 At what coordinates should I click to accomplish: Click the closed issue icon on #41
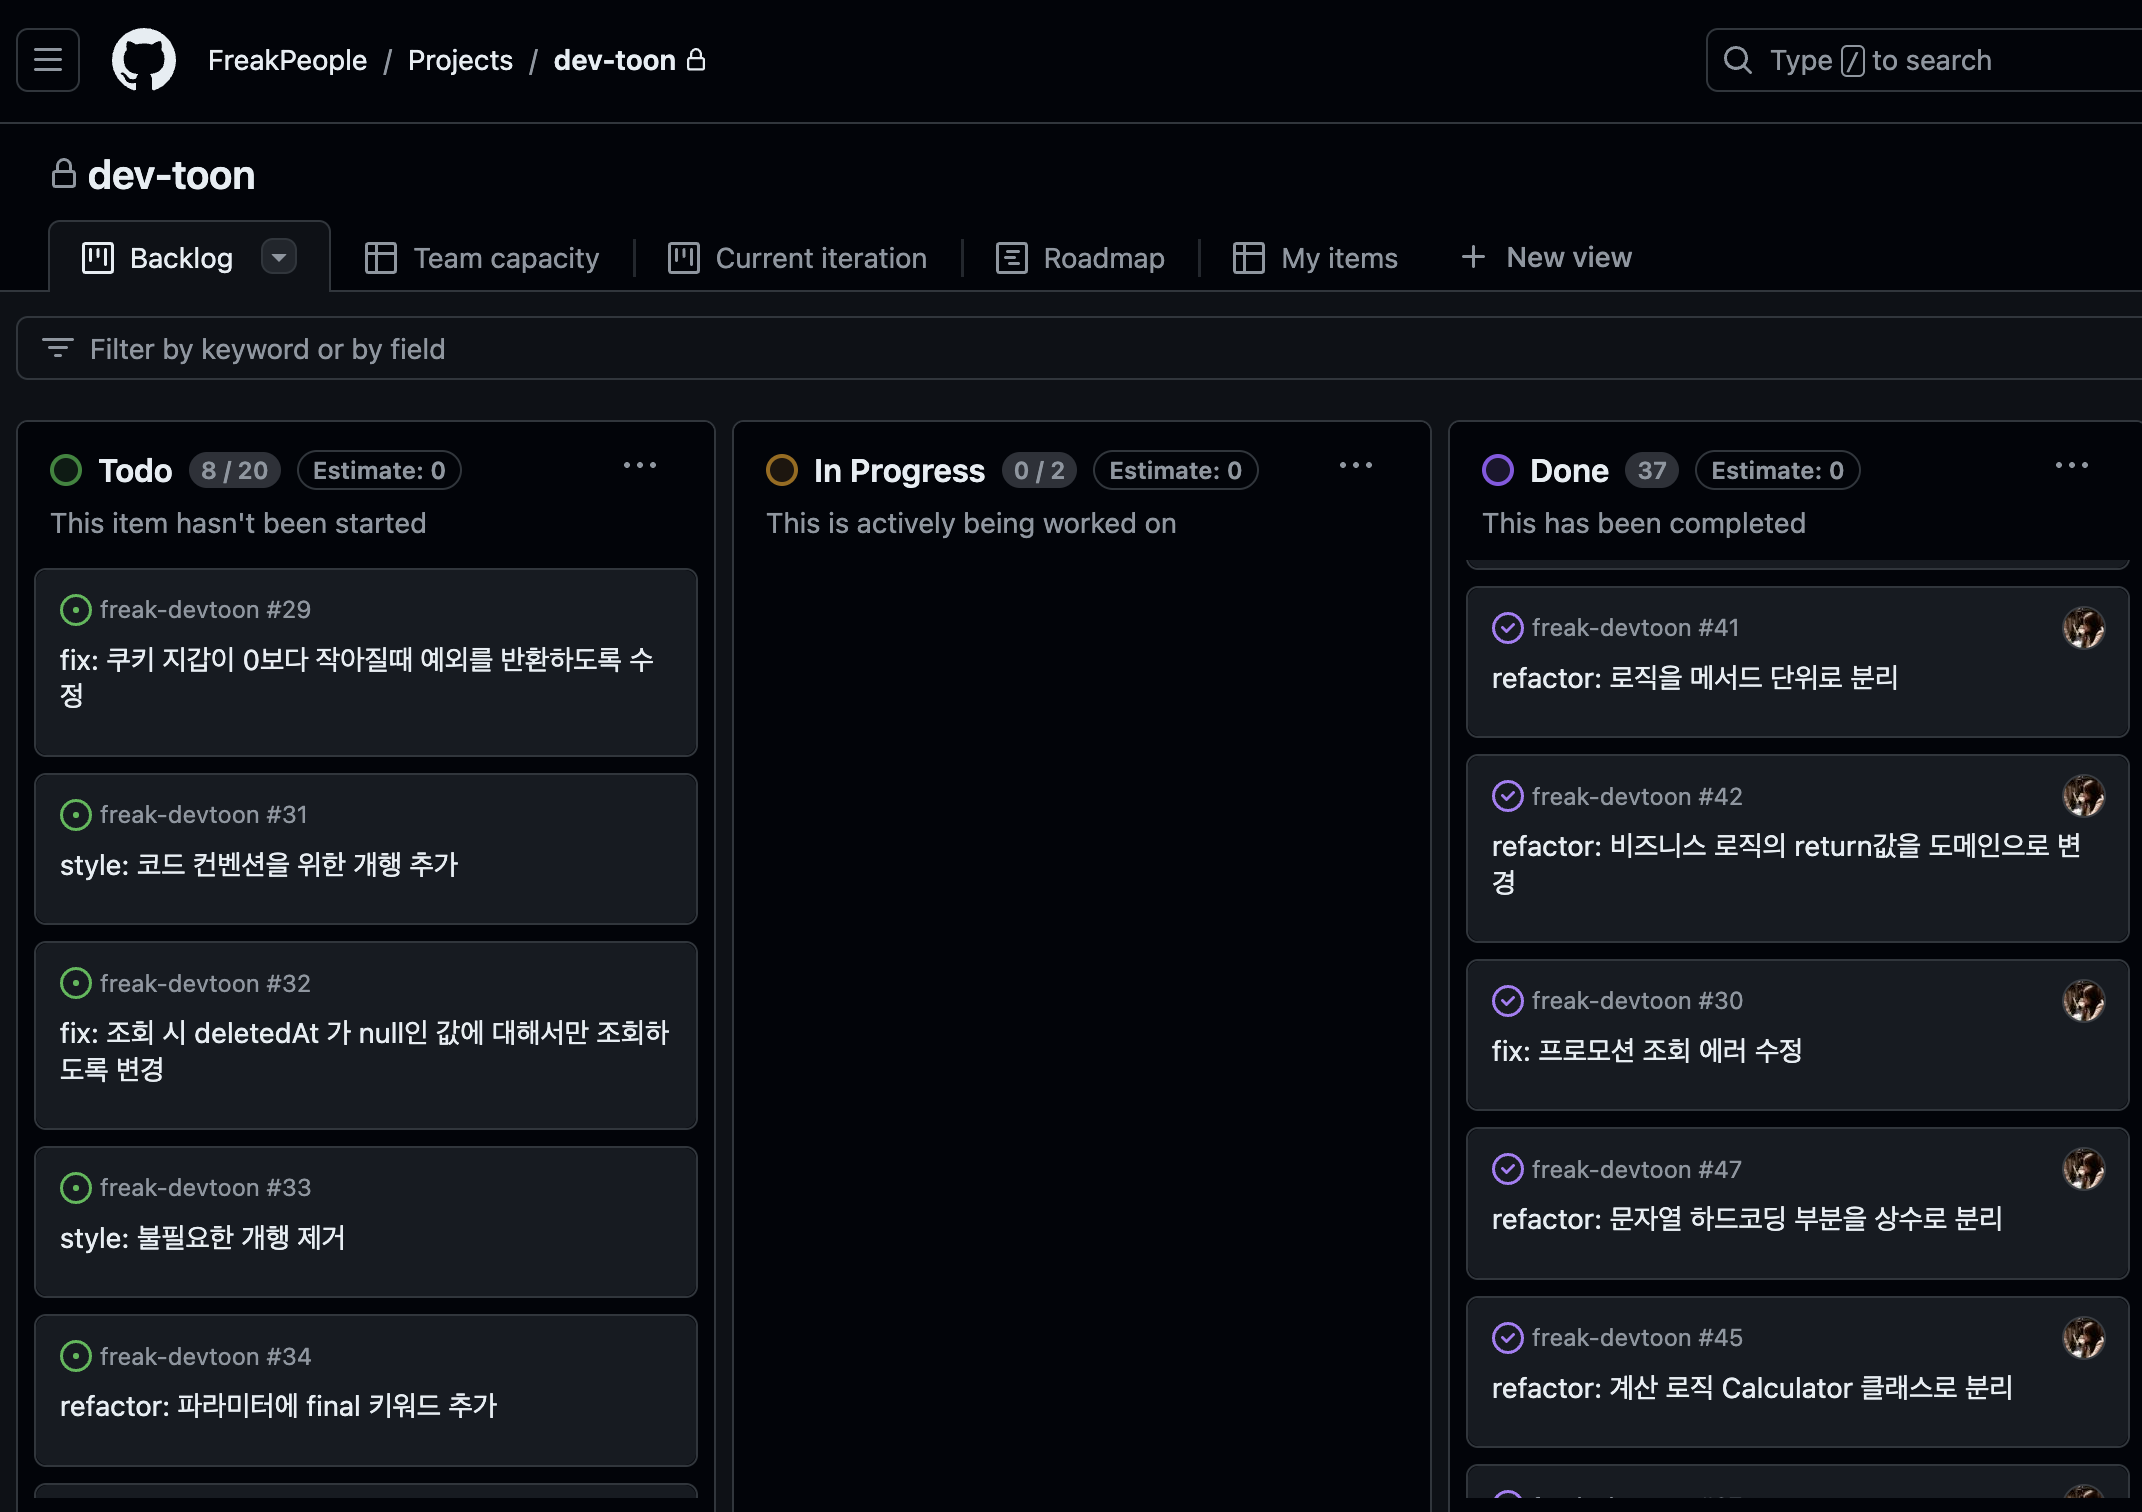[1507, 628]
